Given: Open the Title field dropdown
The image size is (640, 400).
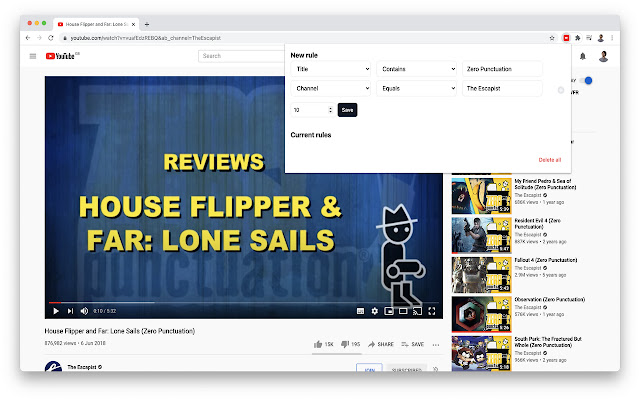Looking at the screenshot, I should (331, 69).
